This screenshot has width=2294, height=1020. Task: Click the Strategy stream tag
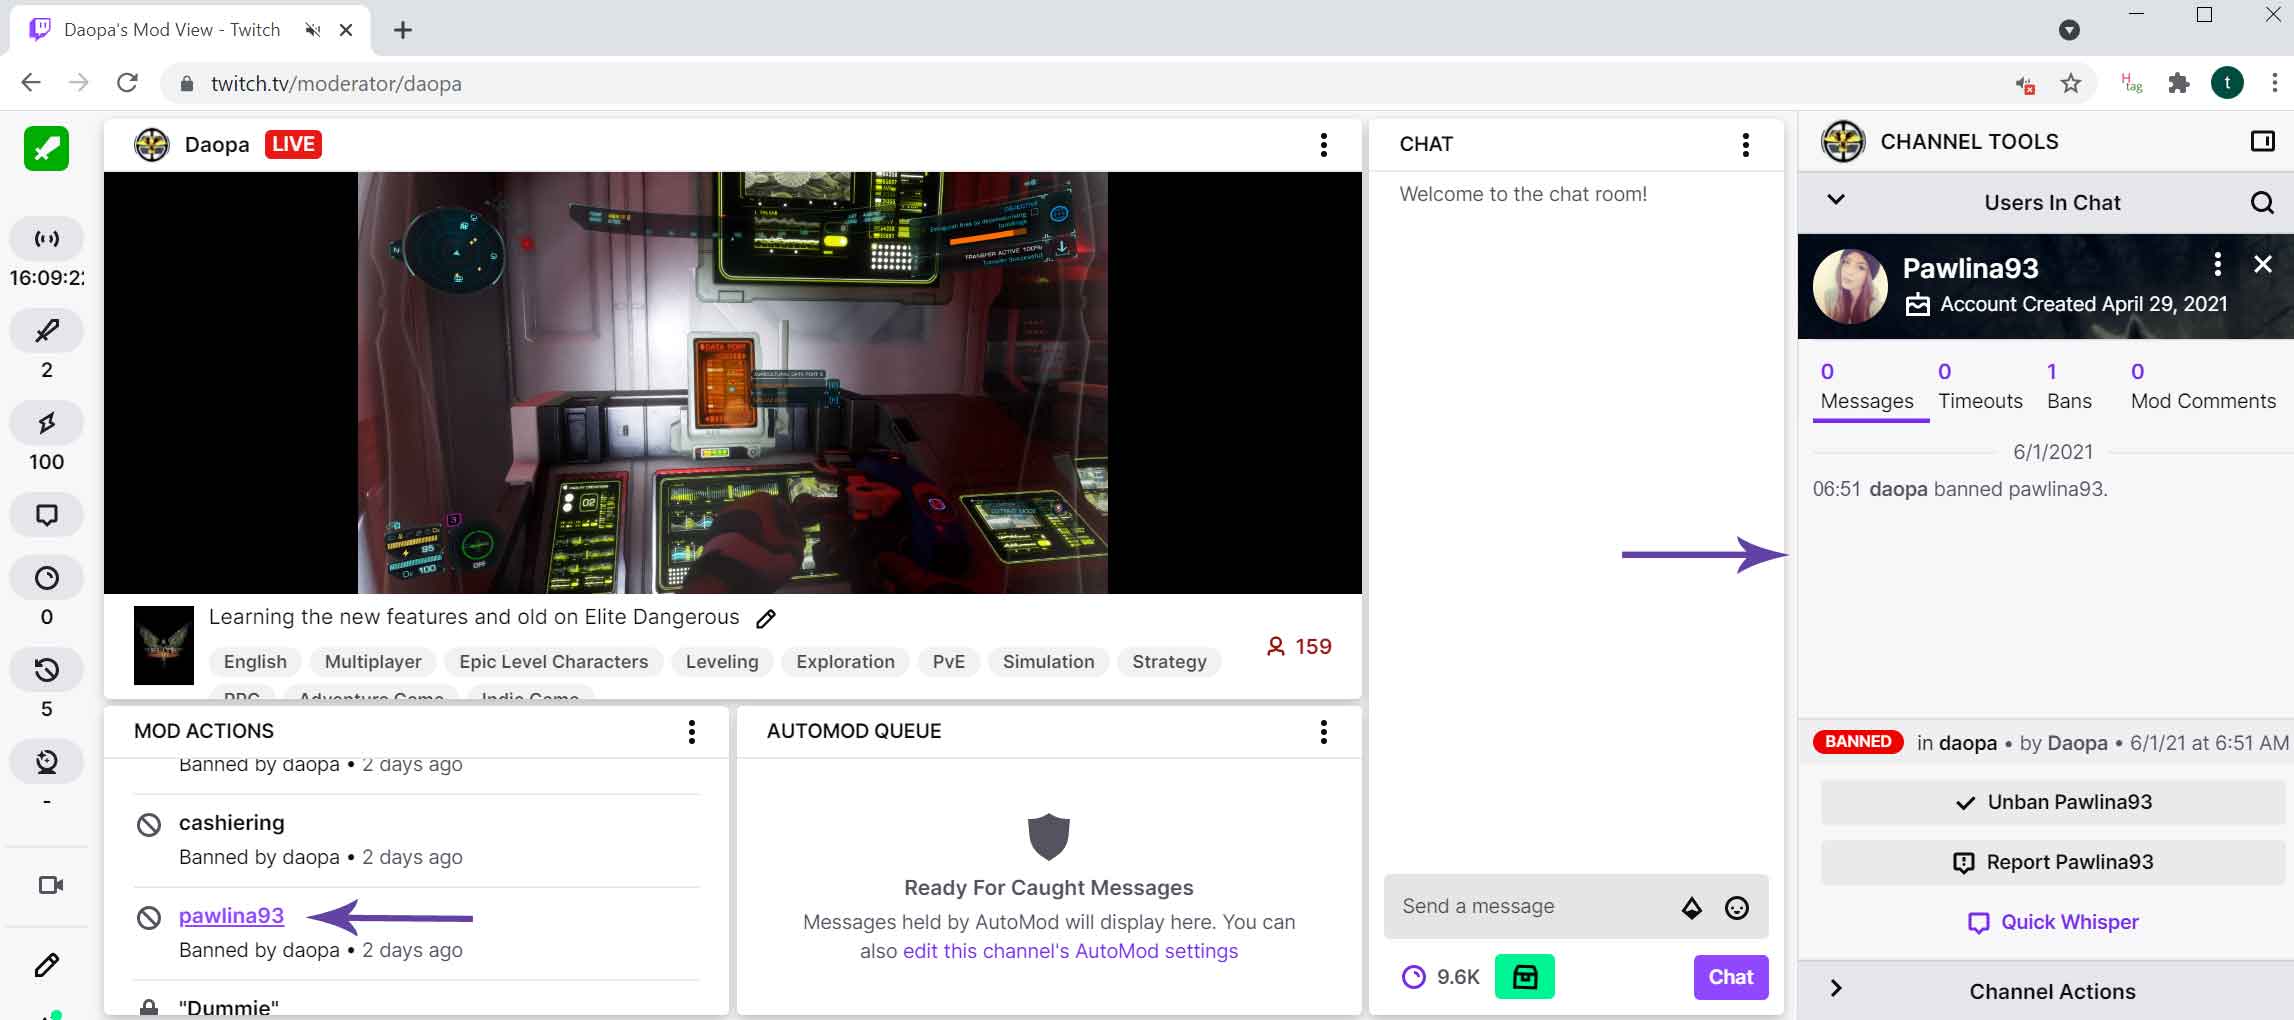[x=1169, y=662]
